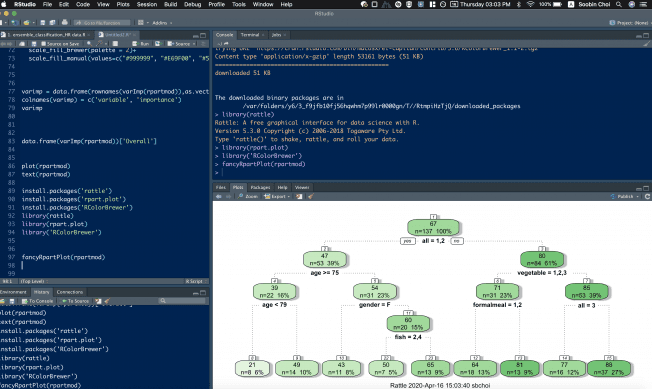
Task: Close the Untitled2.R tab
Action: point(135,35)
